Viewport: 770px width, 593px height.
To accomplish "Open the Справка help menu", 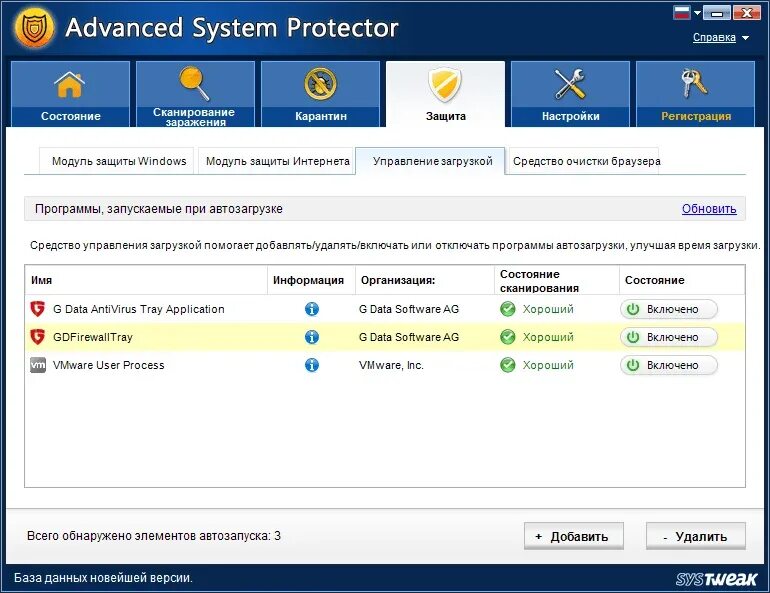I will click(x=720, y=37).
